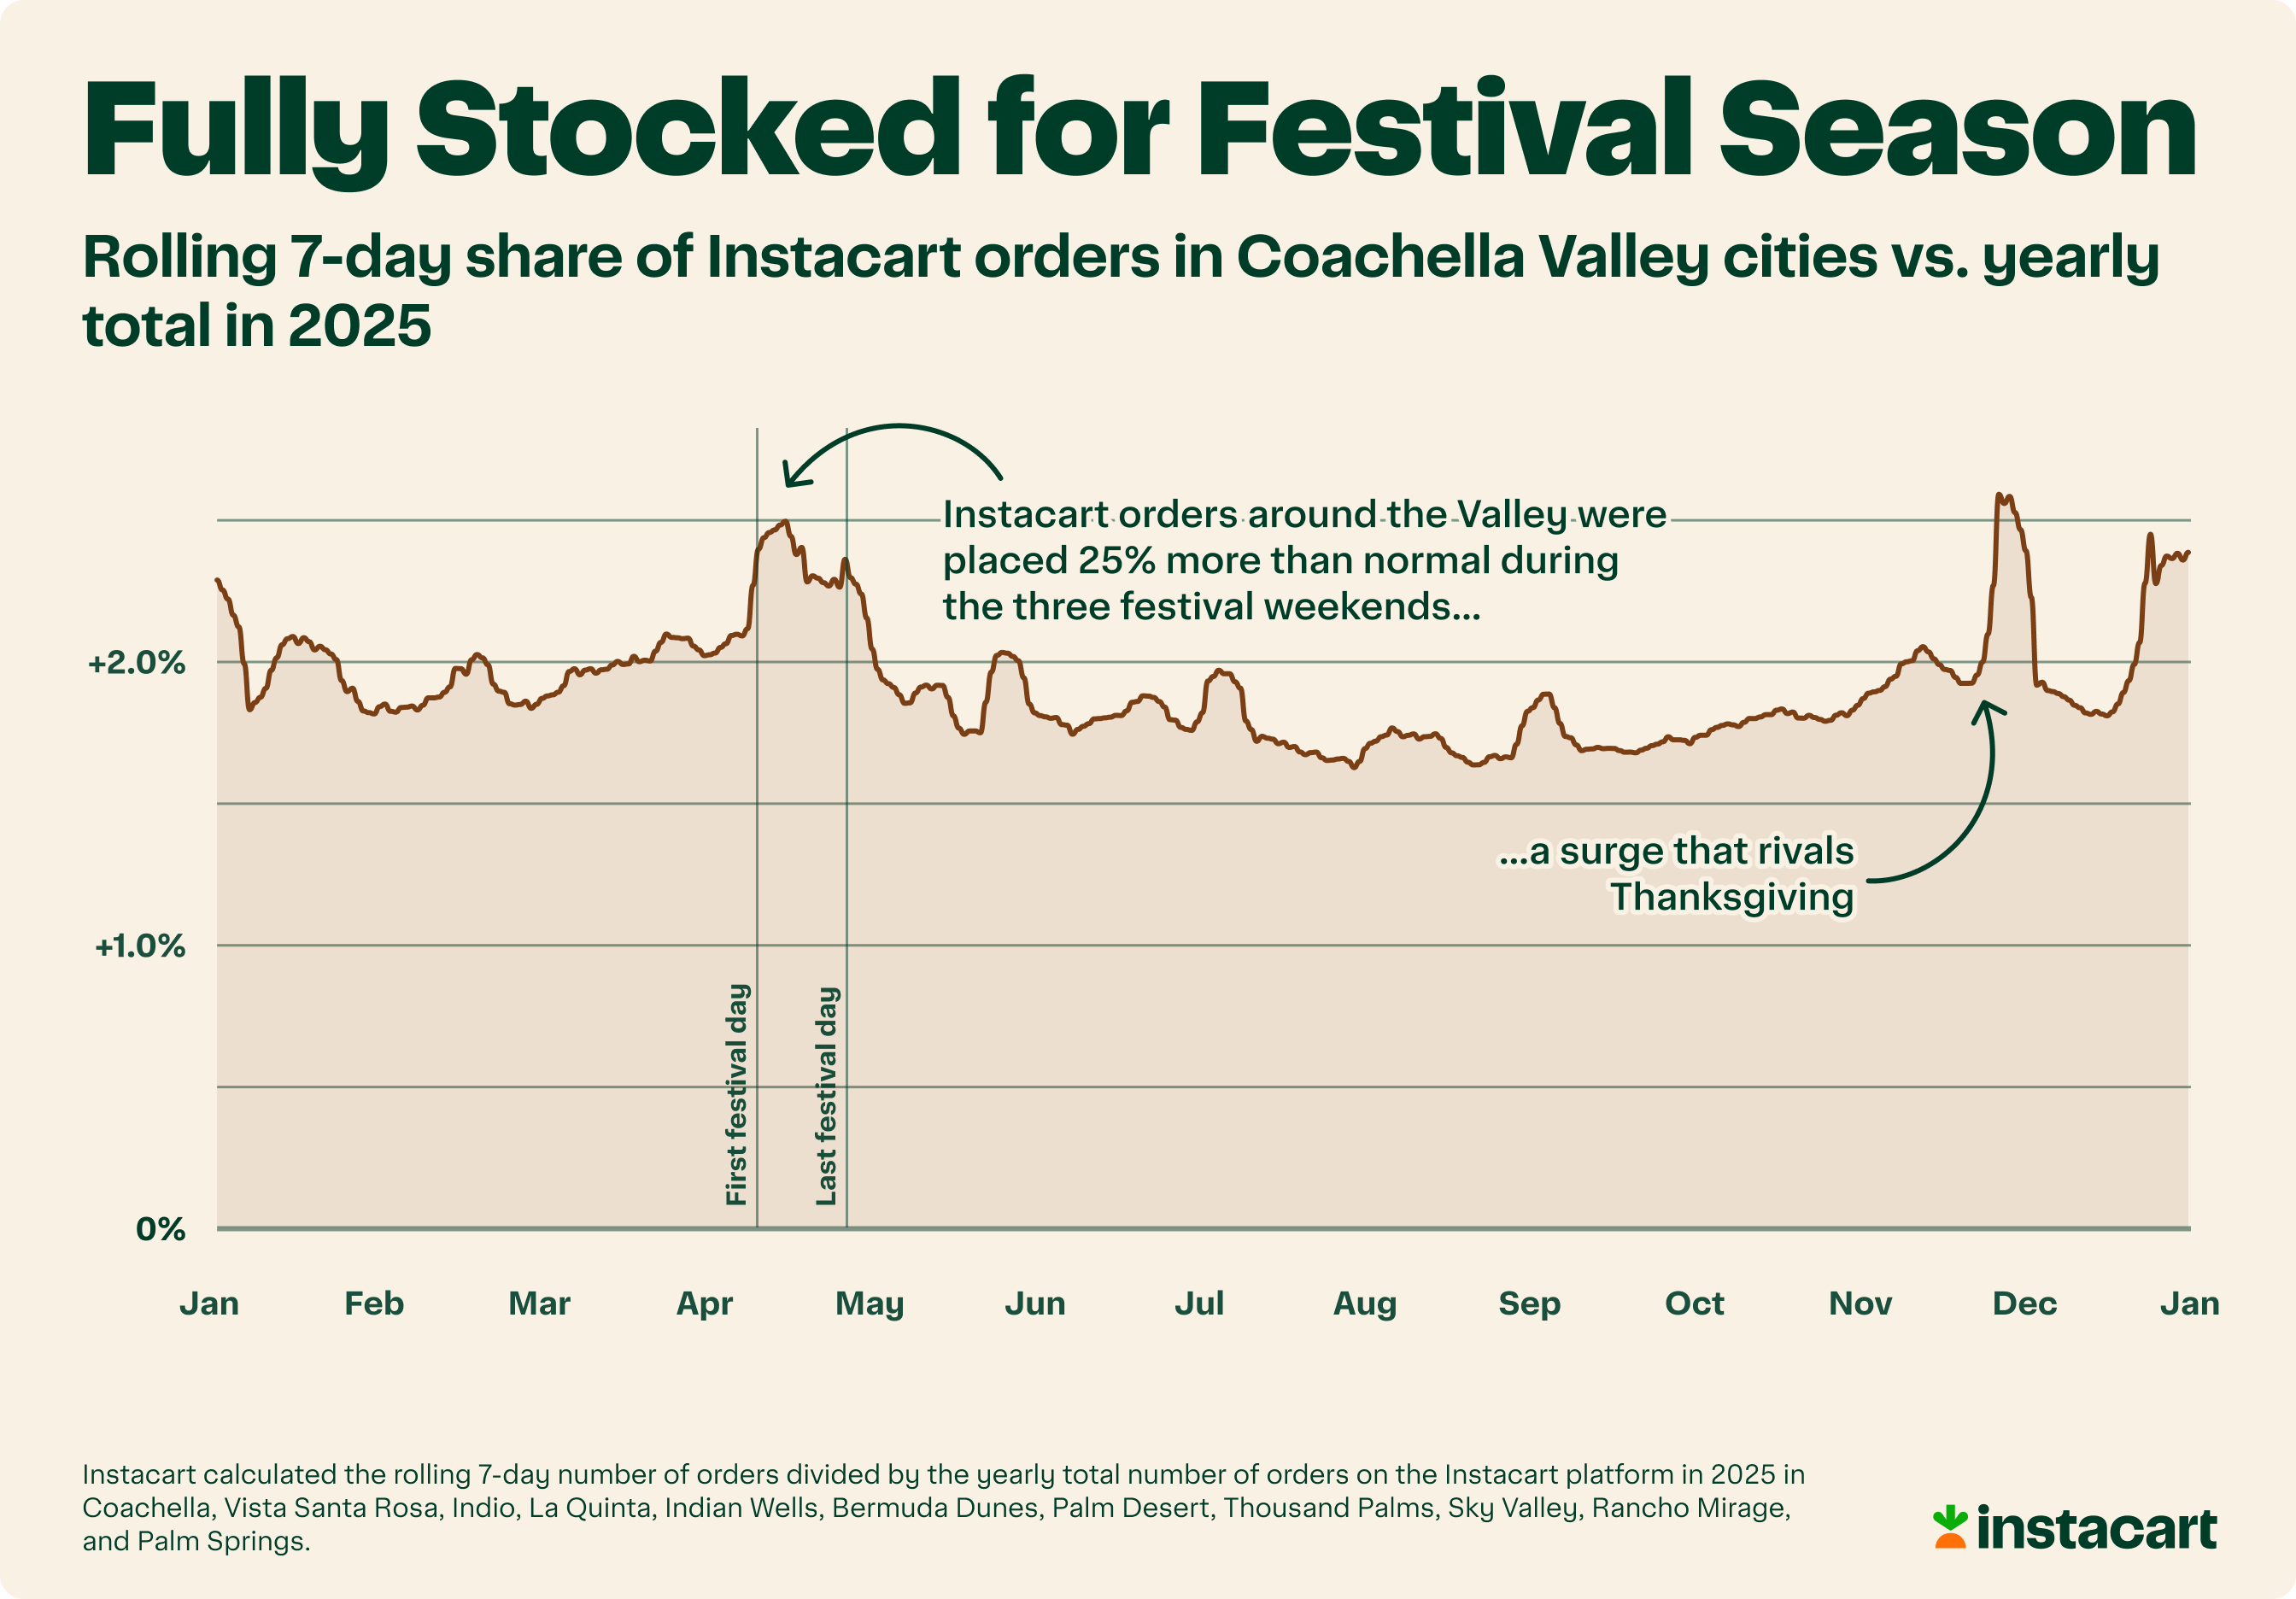Click the '+1.0%' y-axis label
Image resolution: width=2296 pixels, height=1599 pixels.
140,946
